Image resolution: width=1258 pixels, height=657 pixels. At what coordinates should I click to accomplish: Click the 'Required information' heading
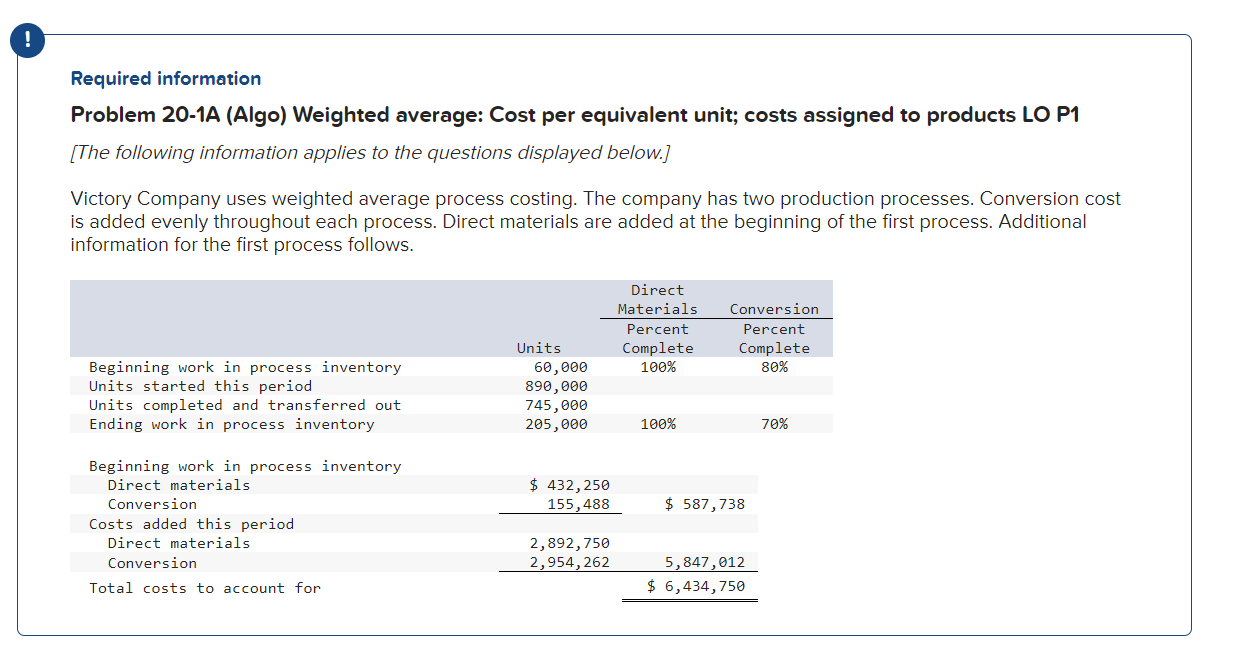tap(166, 78)
